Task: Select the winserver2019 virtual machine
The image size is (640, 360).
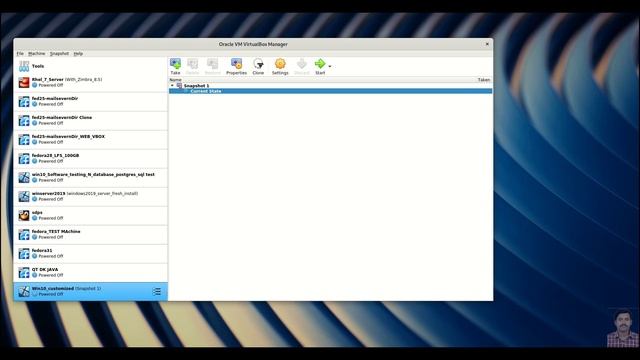Action: [91, 196]
